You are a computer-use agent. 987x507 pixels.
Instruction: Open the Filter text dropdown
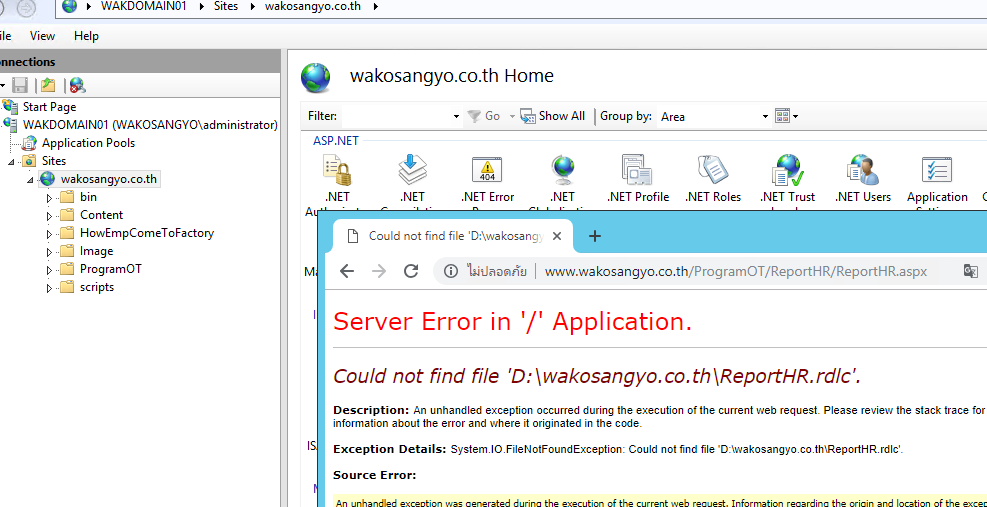(456, 117)
